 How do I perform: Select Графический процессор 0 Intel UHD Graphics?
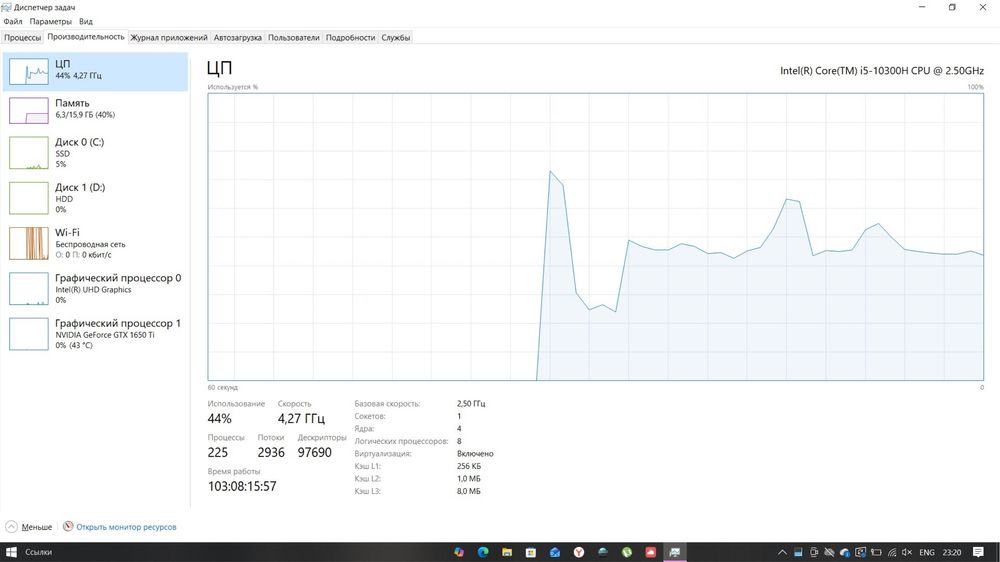(x=96, y=288)
